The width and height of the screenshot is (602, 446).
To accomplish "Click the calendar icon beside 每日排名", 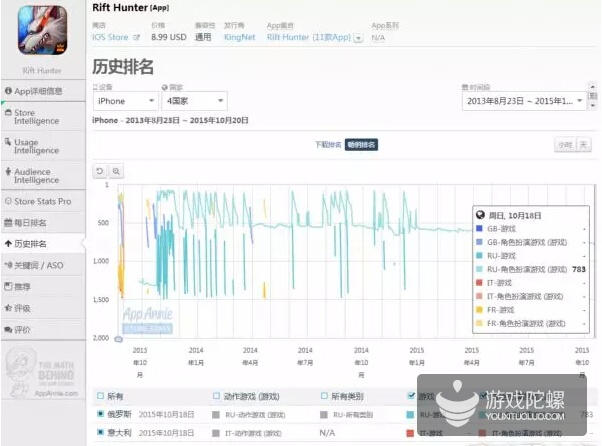I will point(8,223).
